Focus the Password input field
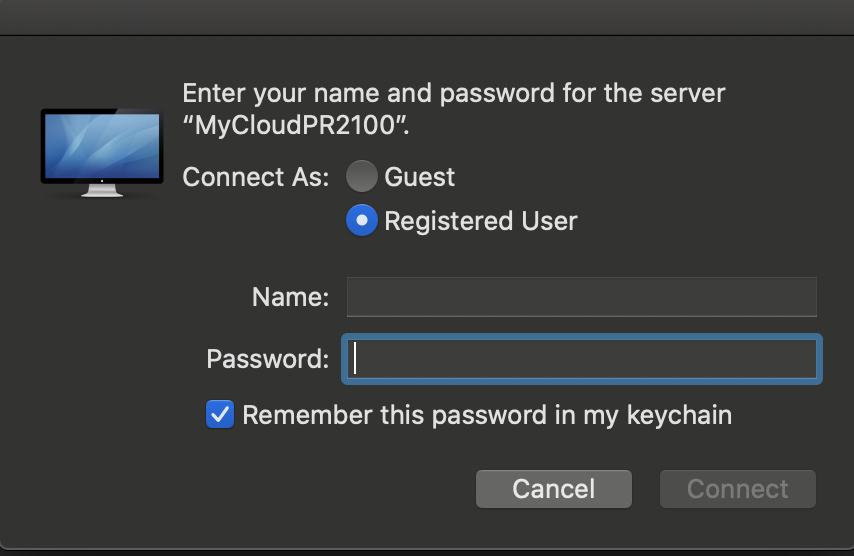This screenshot has width=854, height=556. coord(581,359)
